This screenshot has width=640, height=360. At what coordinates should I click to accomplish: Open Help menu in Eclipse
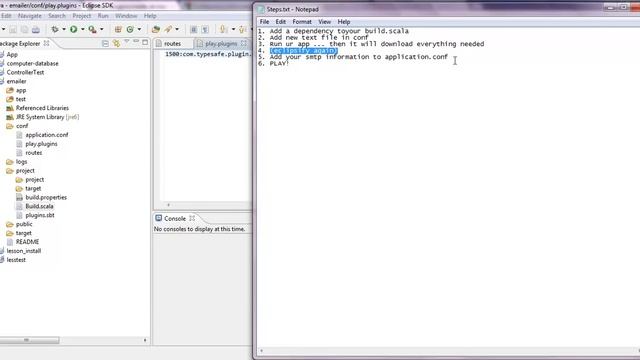(x=150, y=16)
